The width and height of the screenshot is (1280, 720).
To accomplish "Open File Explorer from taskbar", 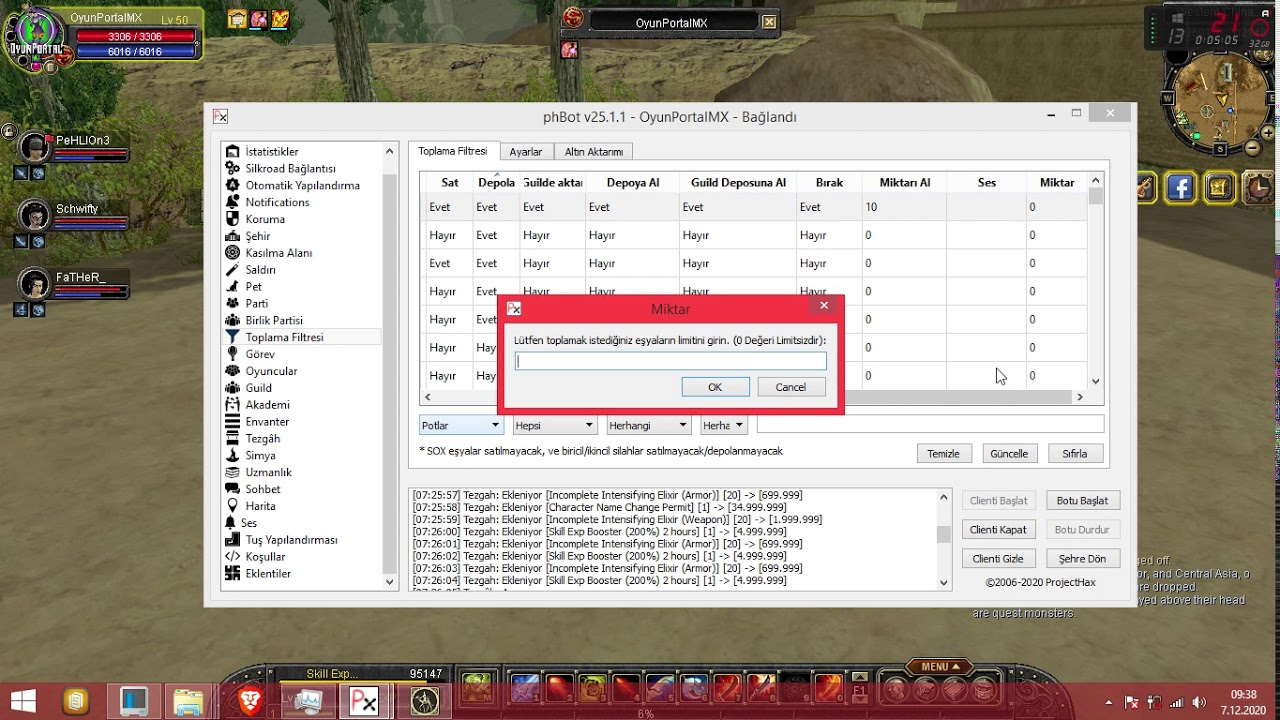I will [x=188, y=701].
